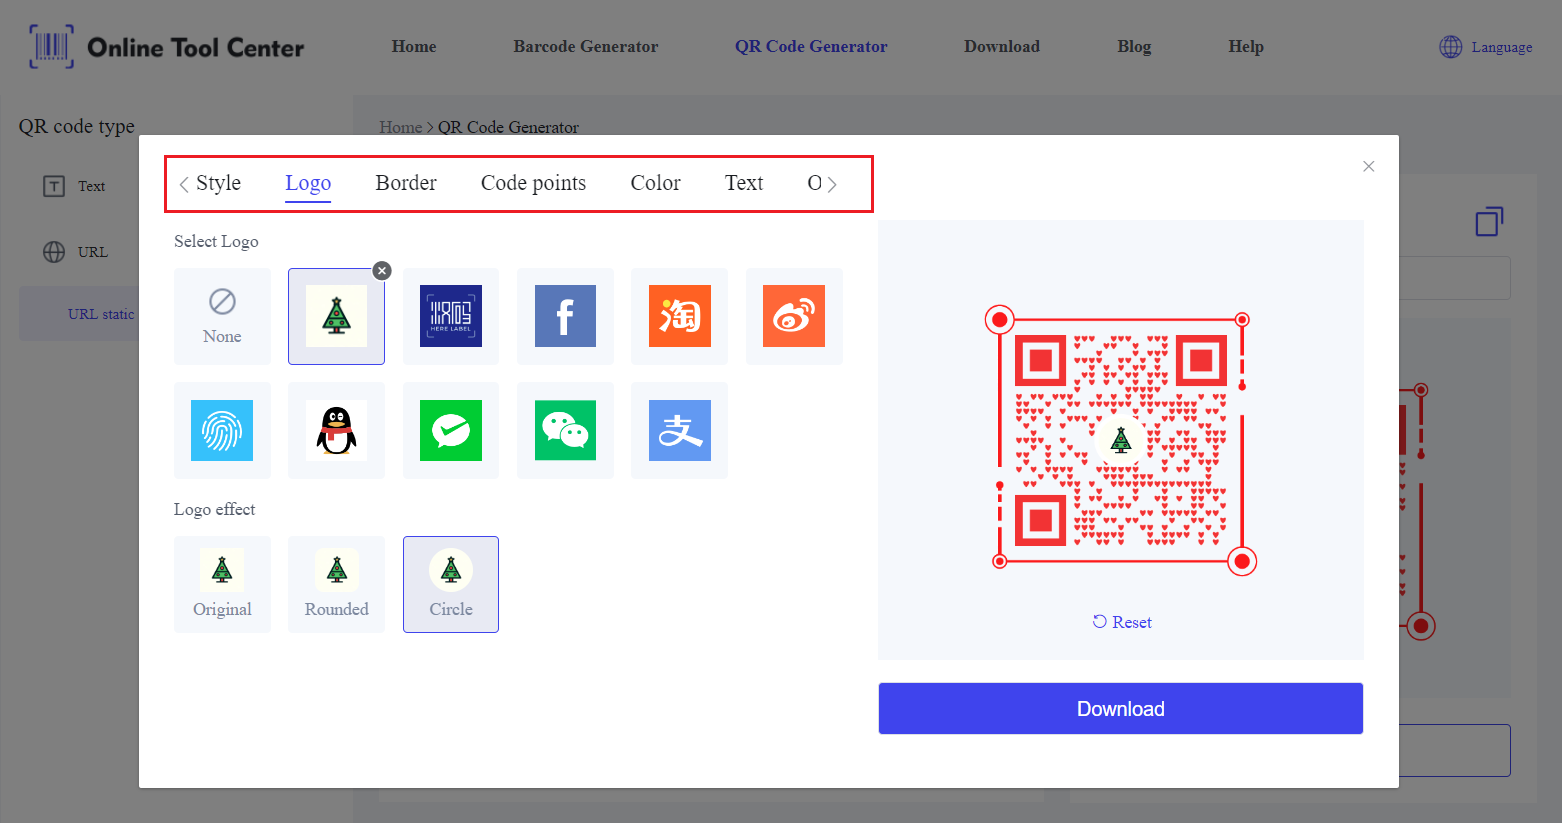This screenshot has width=1562, height=823.
Task: Click the globe icon beside Language
Action: 1450,47
